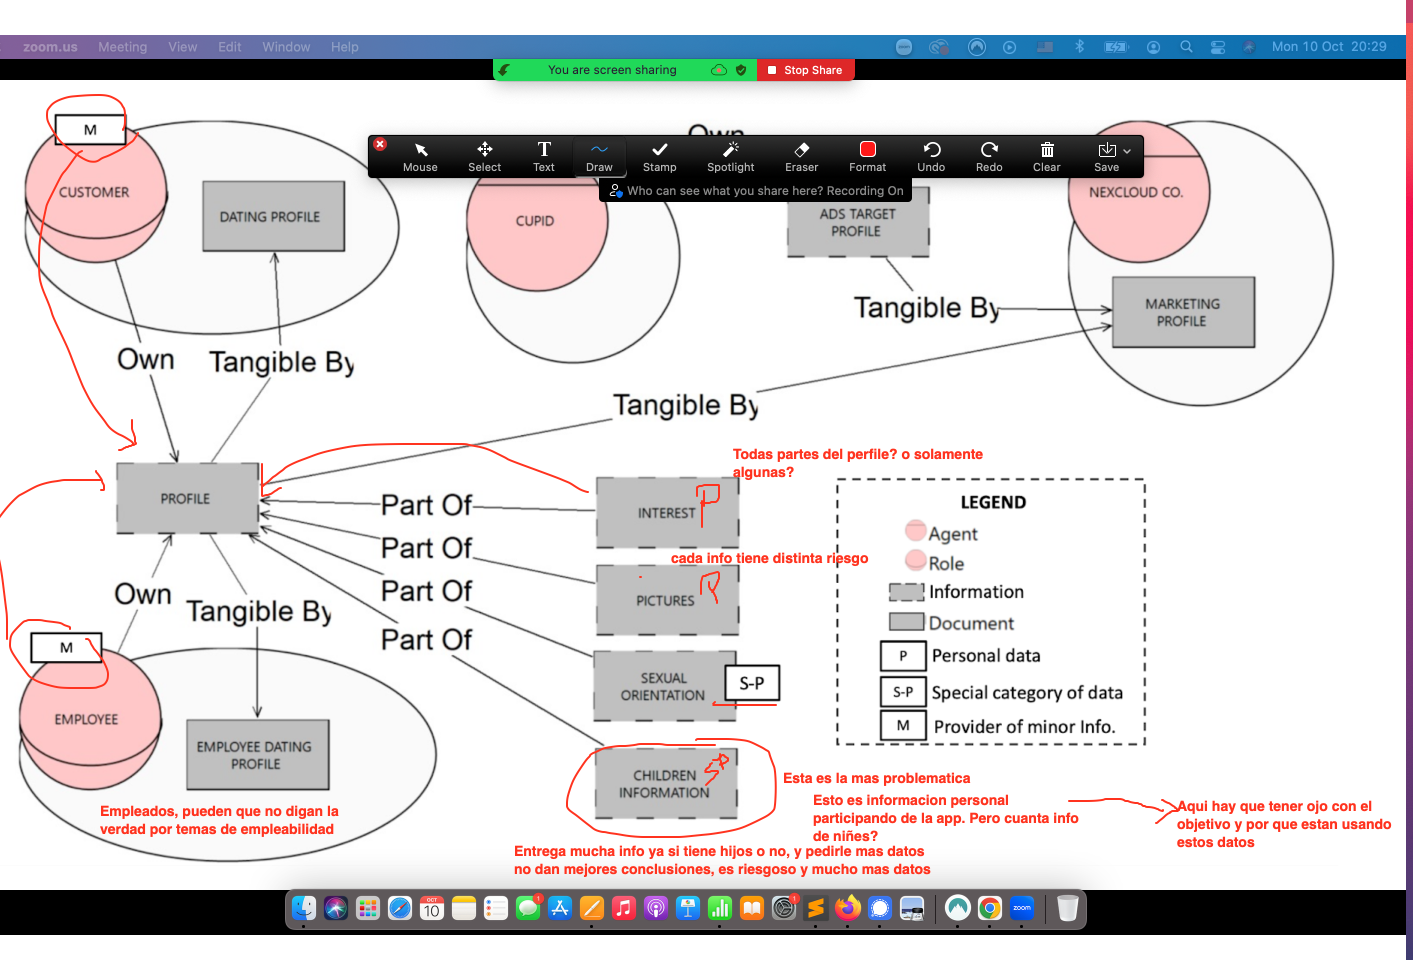Viewport: 1413px width, 960px height.
Task: Close the annotation toolbar
Action: point(380,144)
